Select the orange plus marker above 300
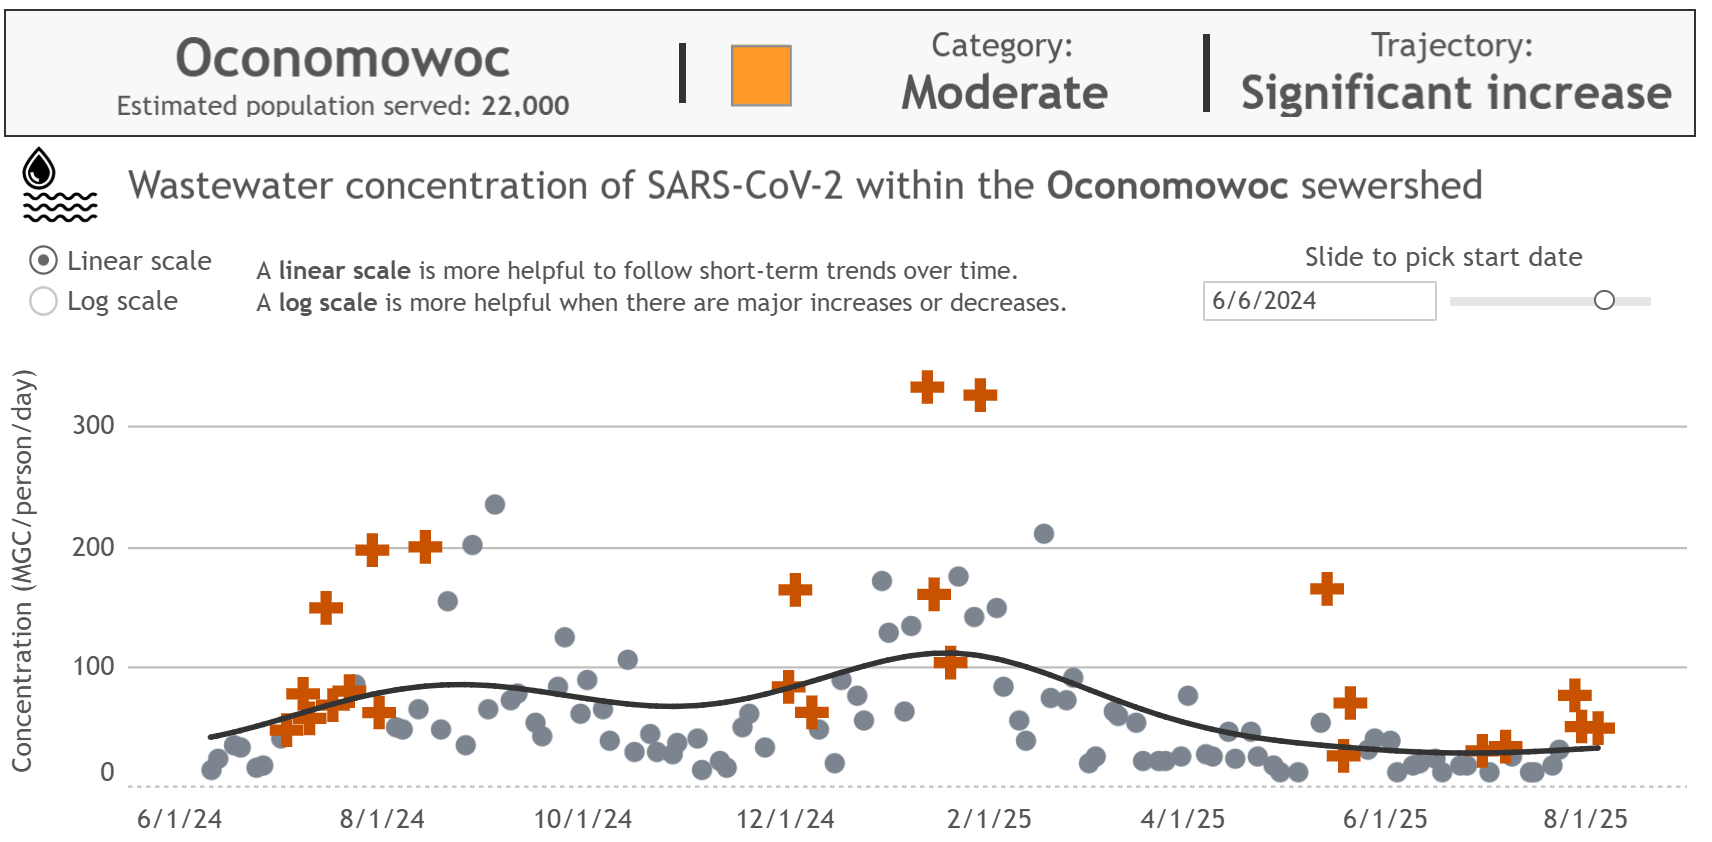The image size is (1712, 842). coord(926,386)
